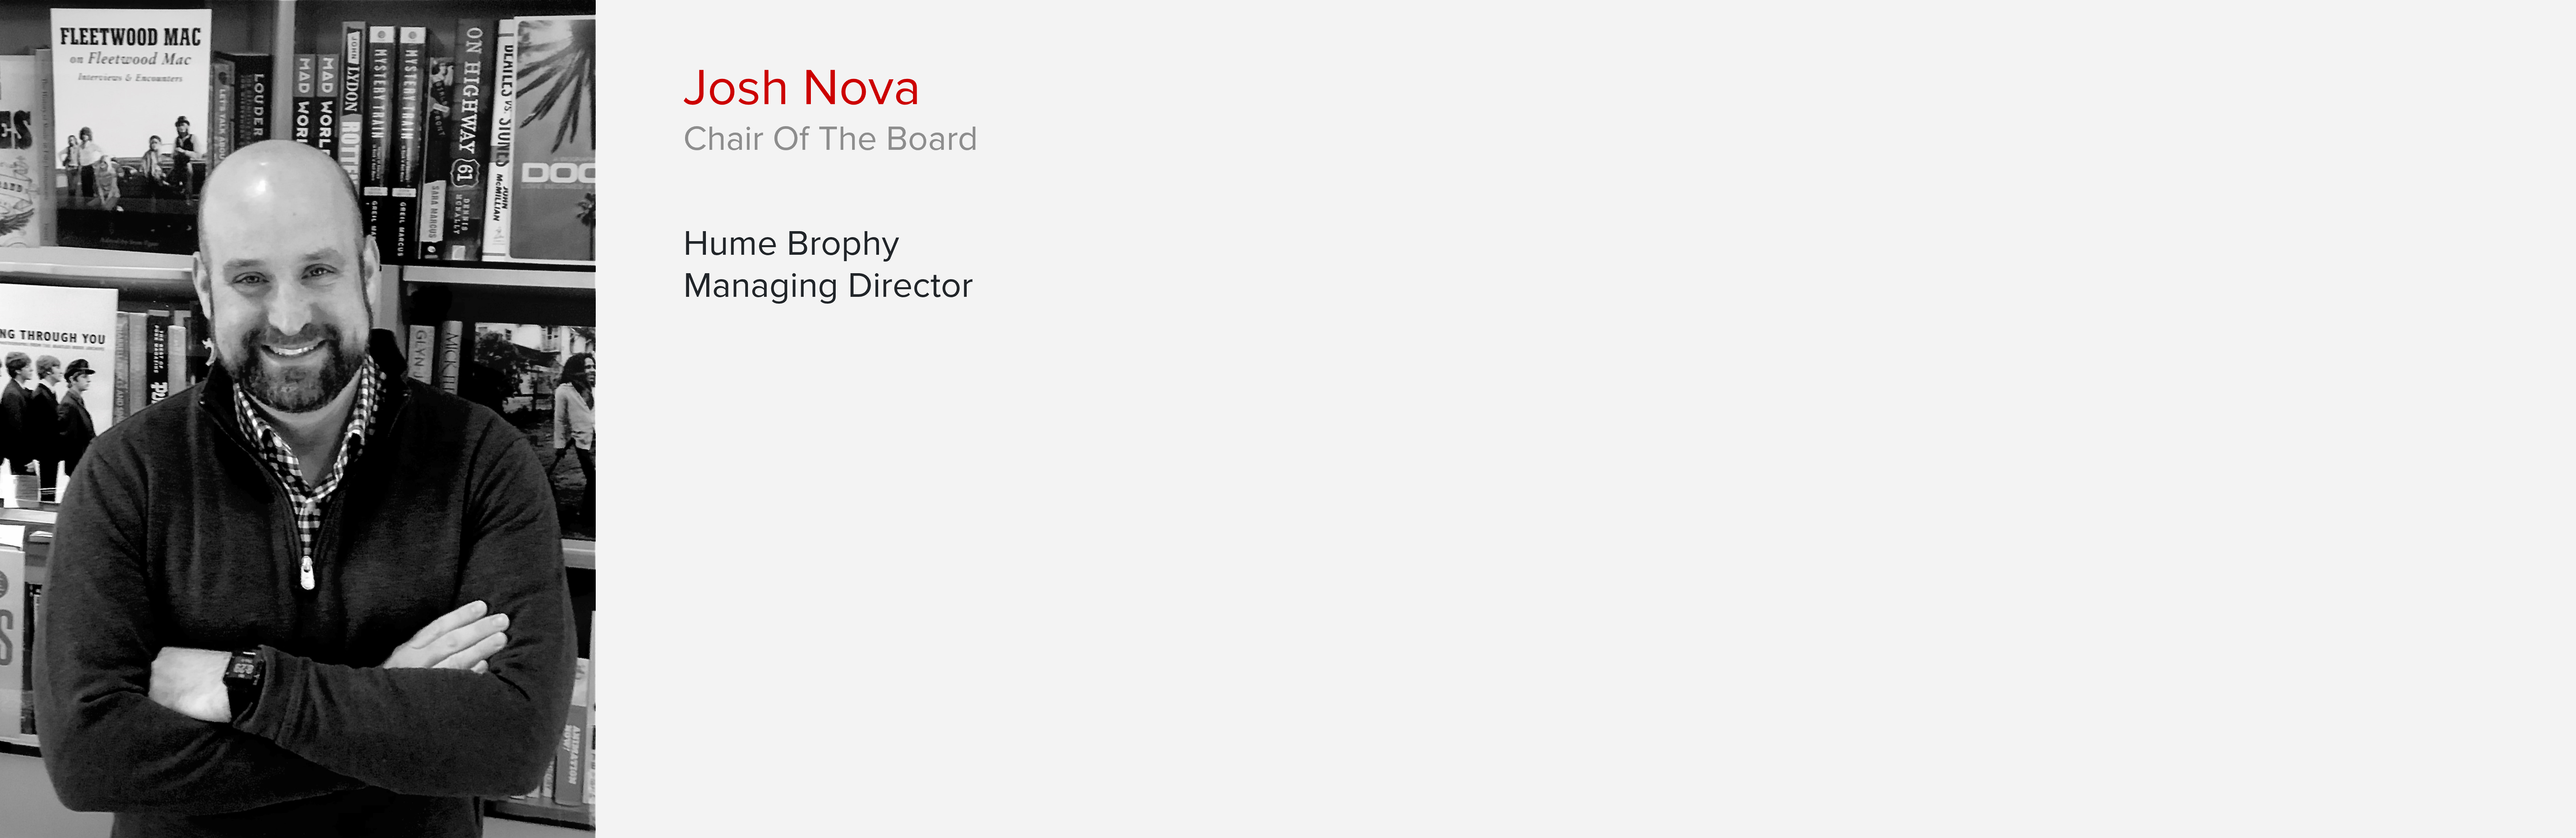Select the Managing Director text line
2576x838 pixels.
(x=828, y=286)
